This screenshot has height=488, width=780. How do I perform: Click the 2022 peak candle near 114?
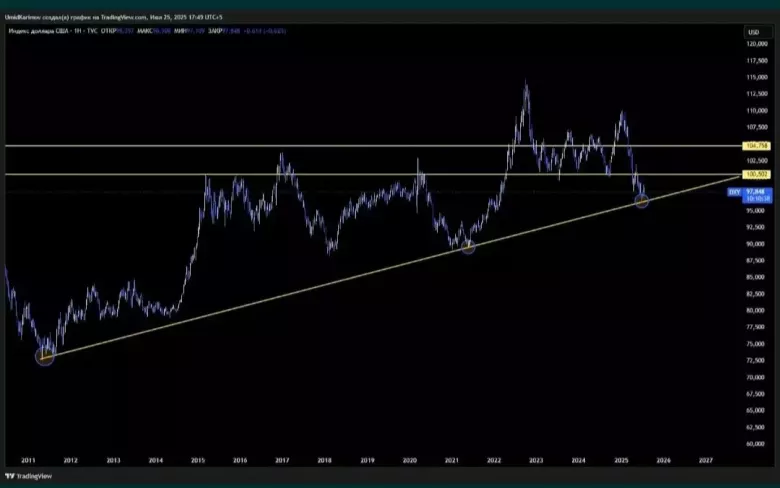coord(526,88)
